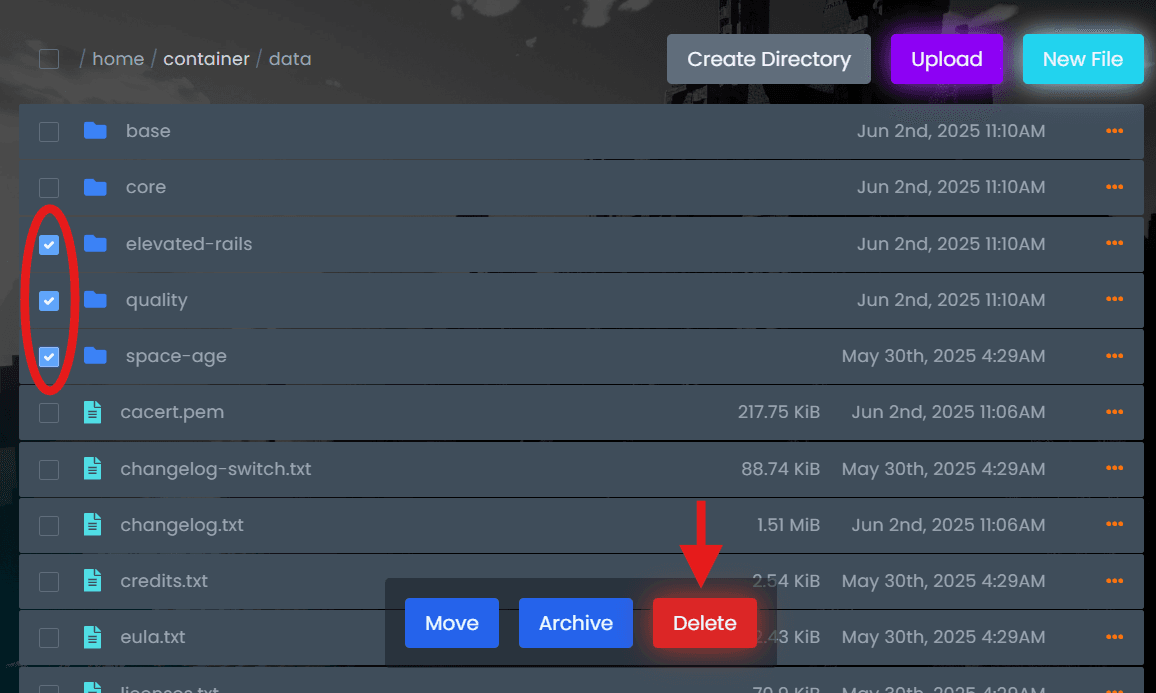Select the eula.txt checkbox
Screen dimensions: 1156x693
tap(49, 638)
